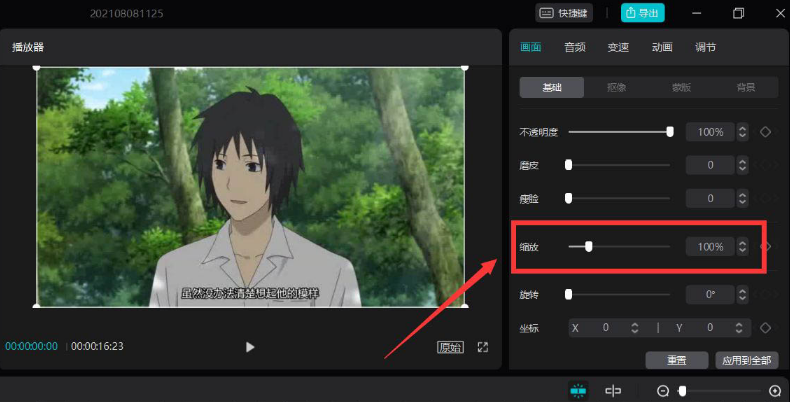Click the 瘦脸 slider handle

tap(568, 198)
